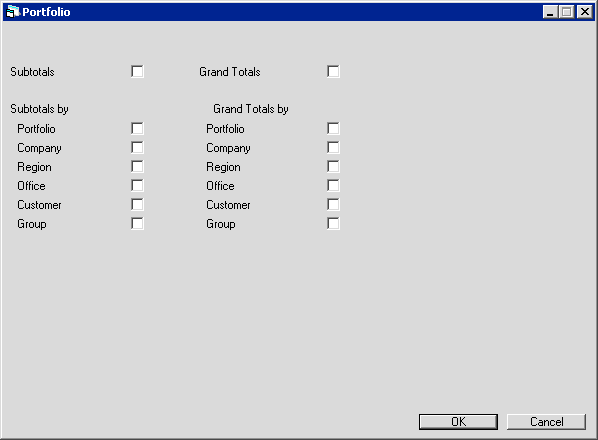Viewport: 598px width, 440px height.
Task: Check Office under Grand Totals by
Action: [x=333, y=186]
